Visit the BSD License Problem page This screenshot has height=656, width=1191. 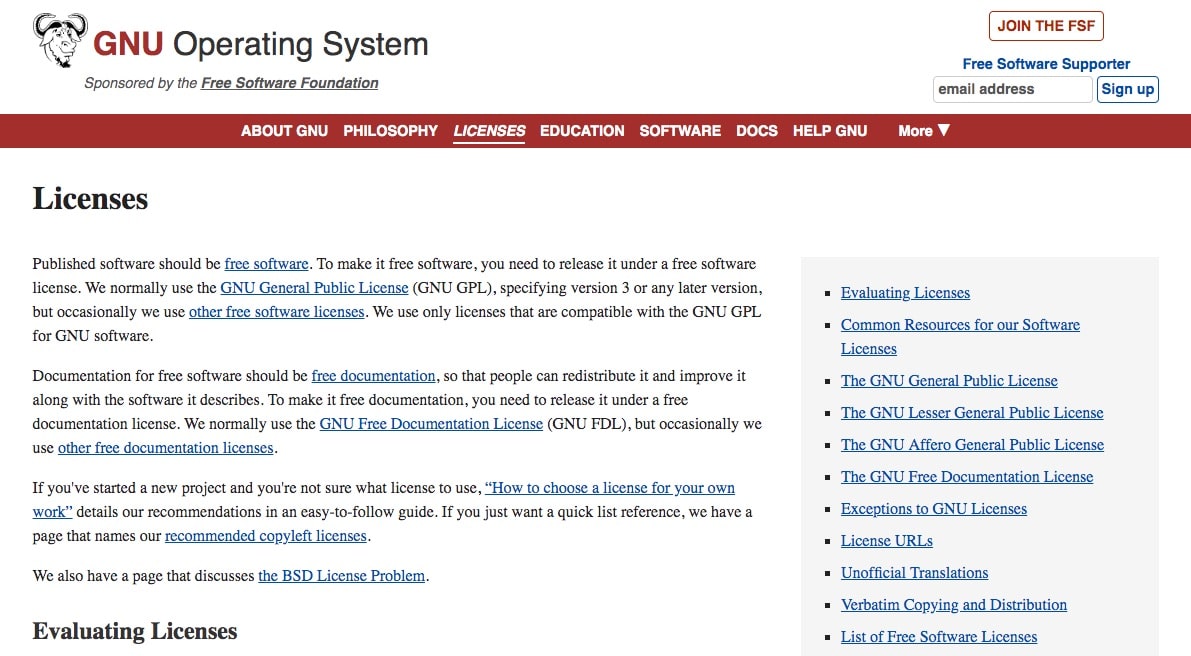pos(342,575)
